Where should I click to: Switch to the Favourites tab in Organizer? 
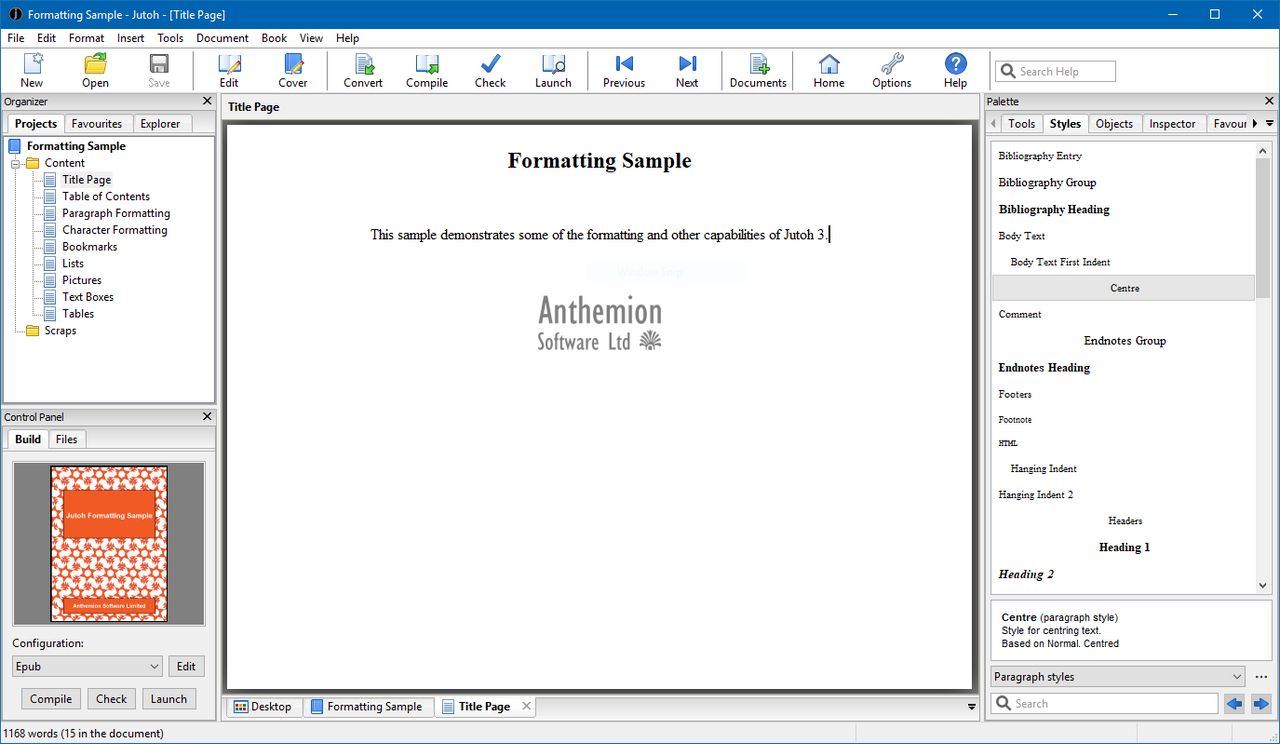pyautogui.click(x=97, y=124)
